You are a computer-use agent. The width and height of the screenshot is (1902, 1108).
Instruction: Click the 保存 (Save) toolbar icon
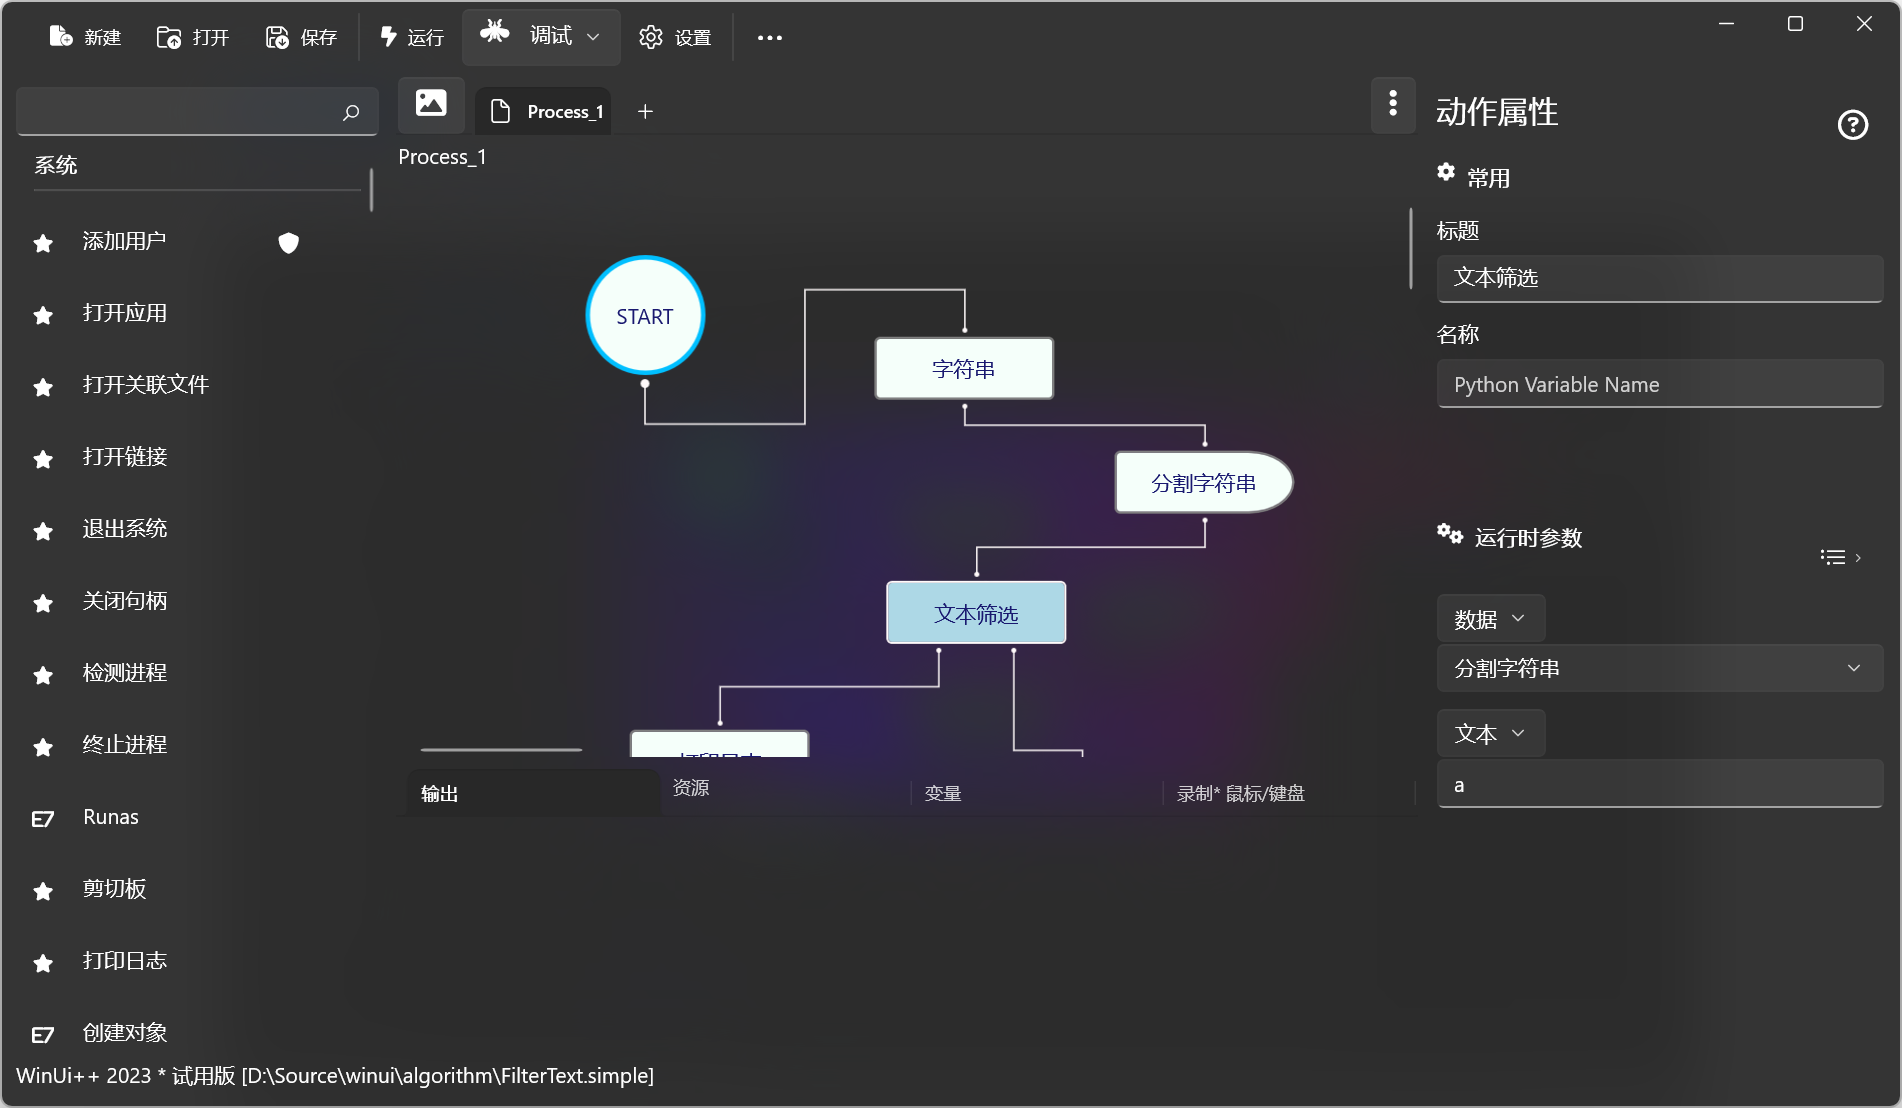coord(277,37)
